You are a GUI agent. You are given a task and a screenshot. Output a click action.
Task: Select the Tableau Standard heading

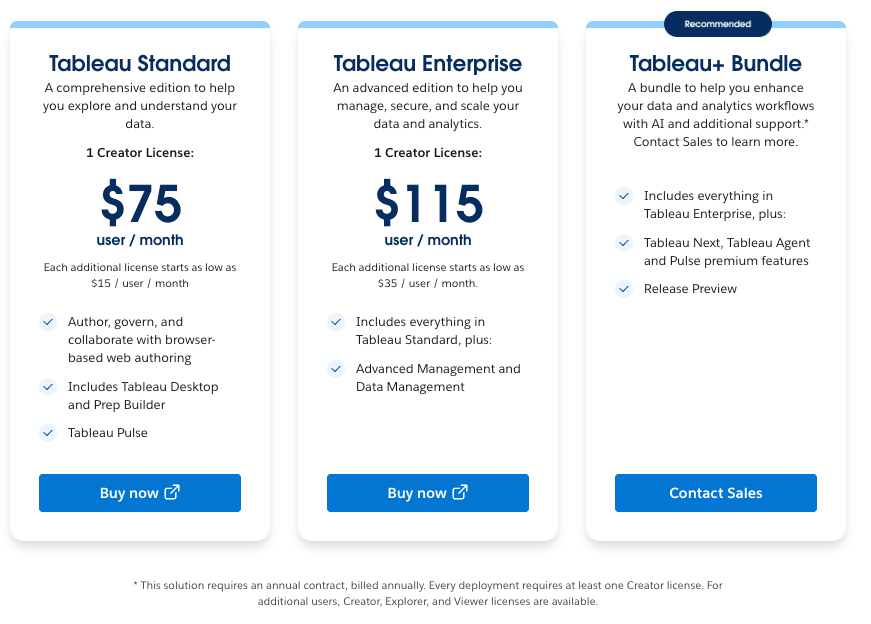pos(140,64)
